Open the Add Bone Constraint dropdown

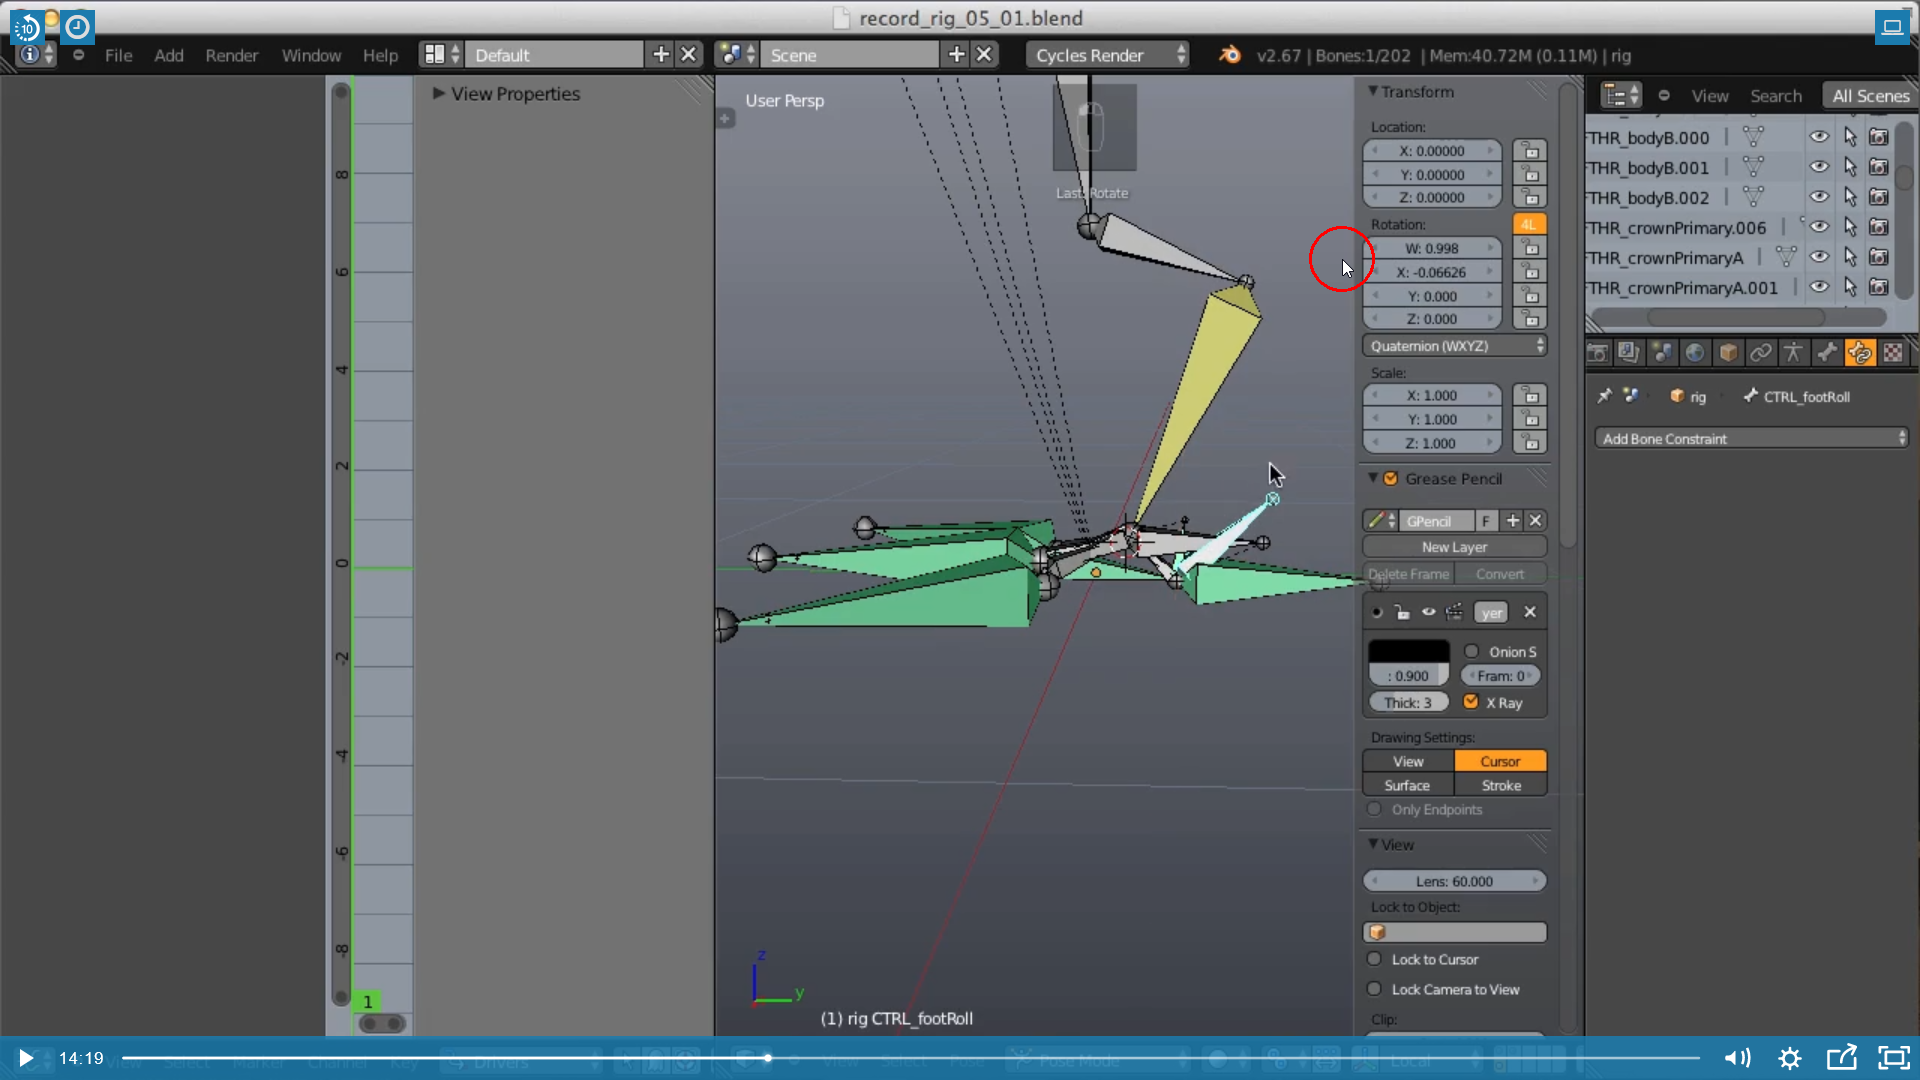point(1751,439)
